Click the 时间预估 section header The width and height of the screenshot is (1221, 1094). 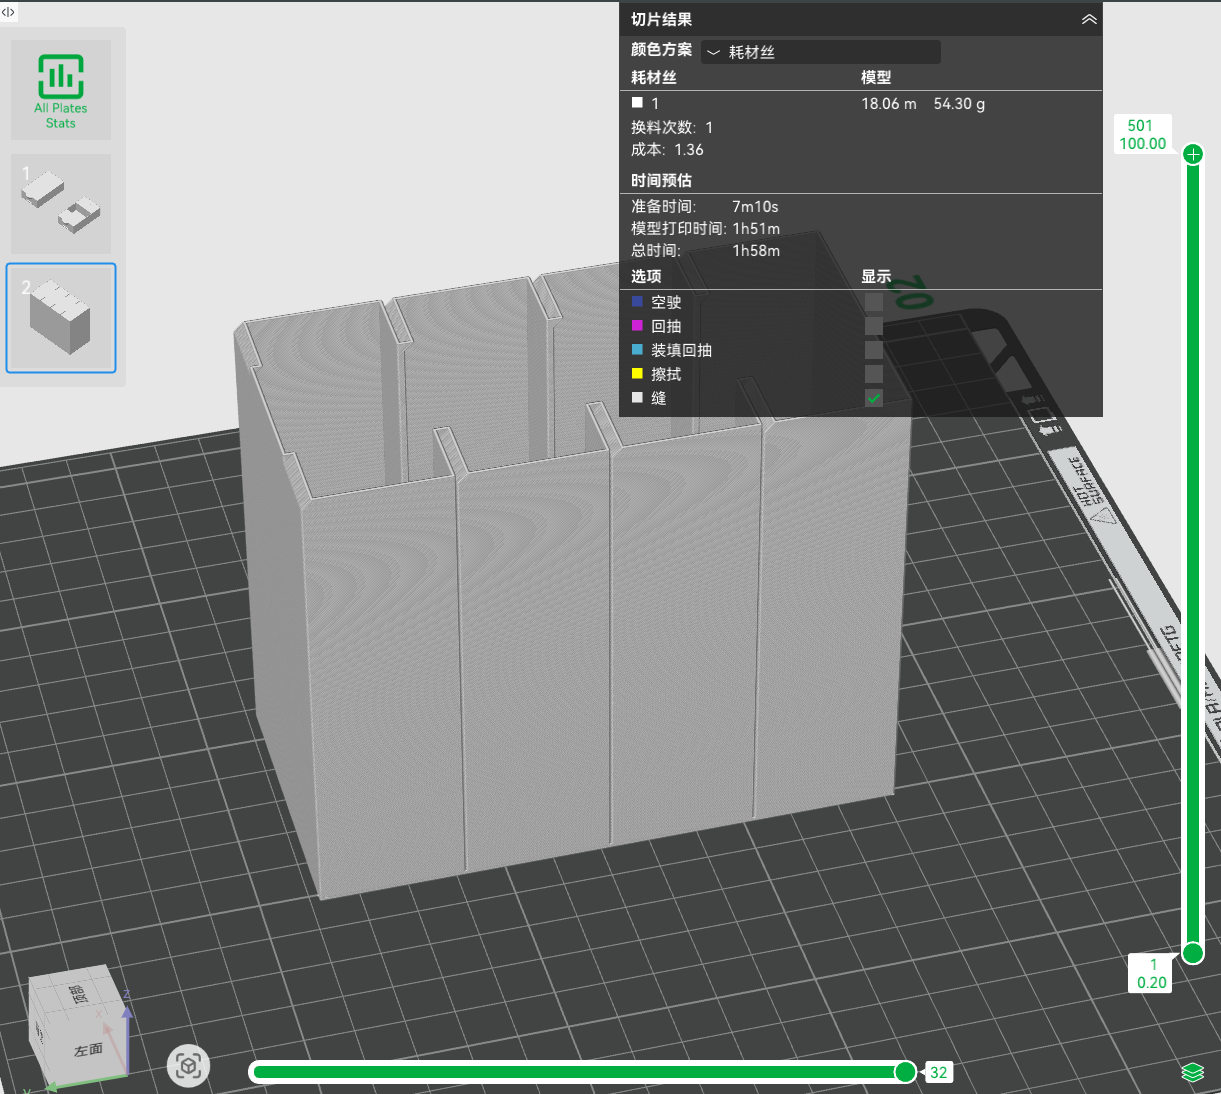[661, 180]
